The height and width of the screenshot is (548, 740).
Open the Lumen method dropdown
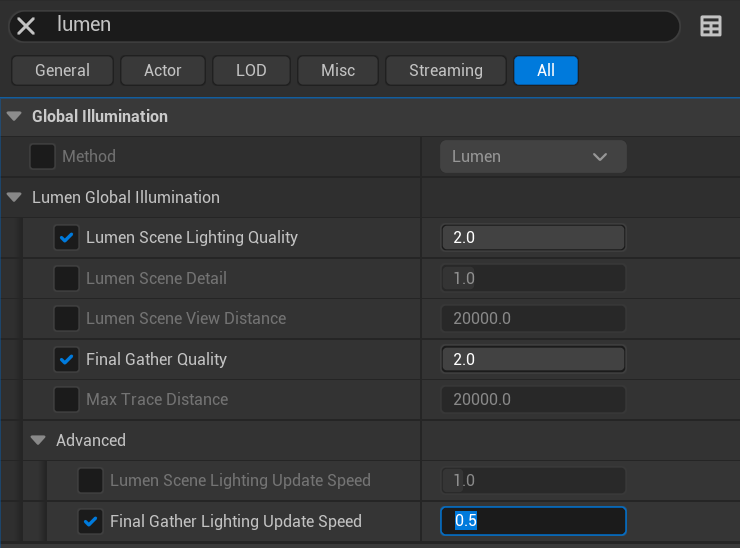(x=533, y=156)
